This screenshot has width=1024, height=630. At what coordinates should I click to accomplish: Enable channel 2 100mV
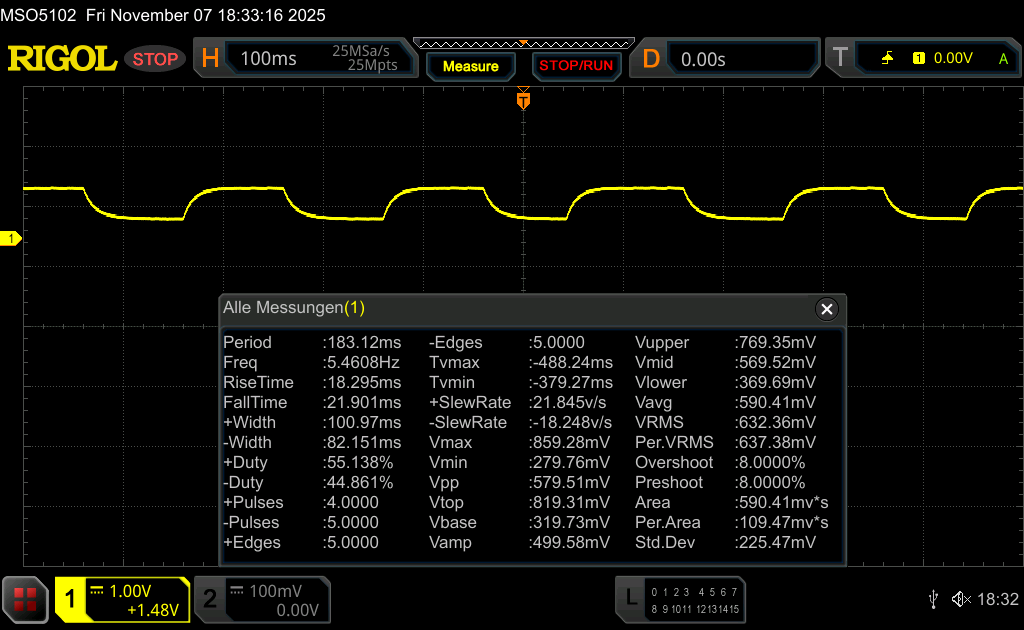coord(261,599)
